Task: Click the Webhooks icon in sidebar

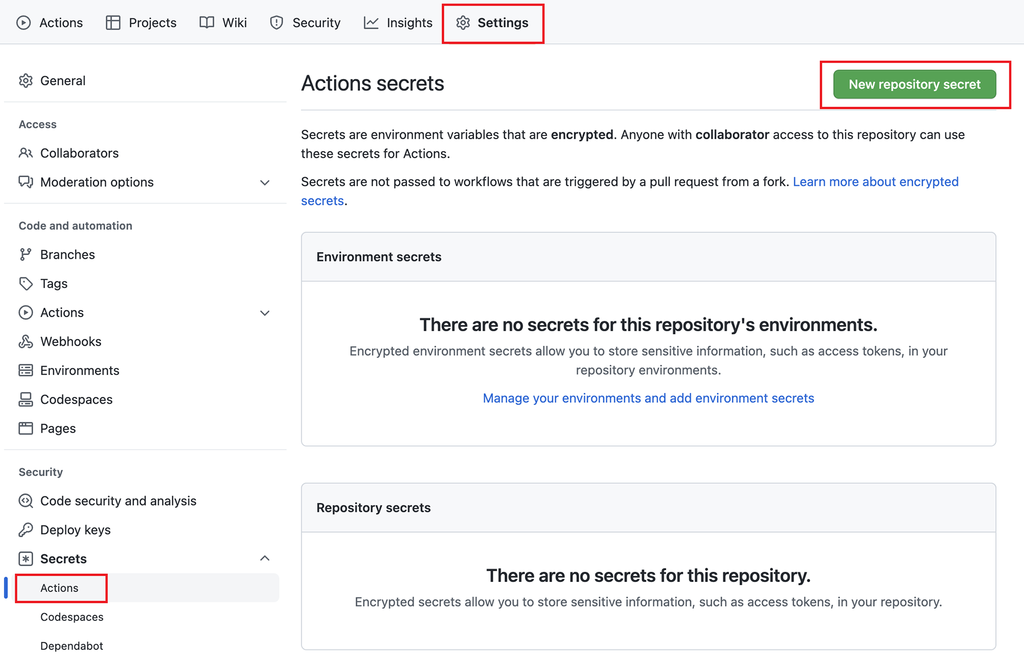Action: (x=26, y=341)
